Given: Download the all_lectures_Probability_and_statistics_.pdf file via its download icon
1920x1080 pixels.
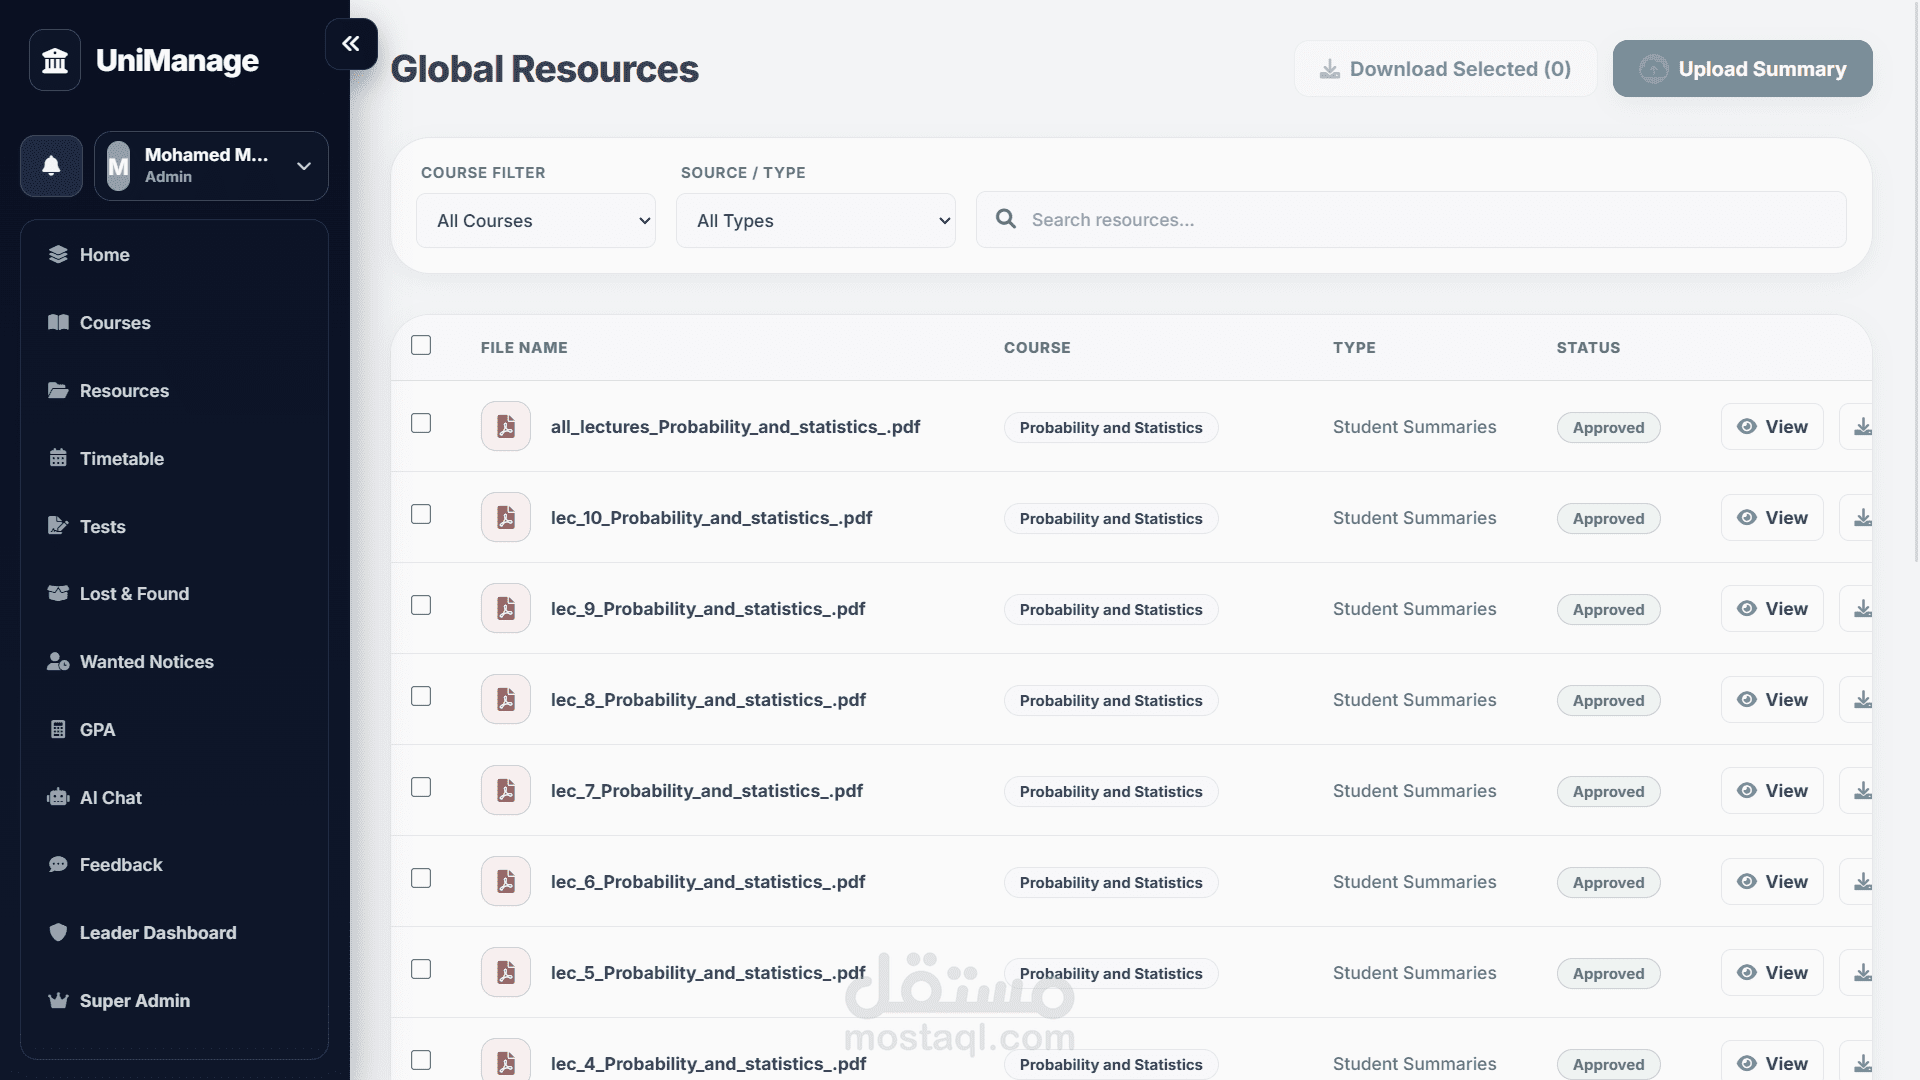Looking at the screenshot, I should (x=1862, y=427).
